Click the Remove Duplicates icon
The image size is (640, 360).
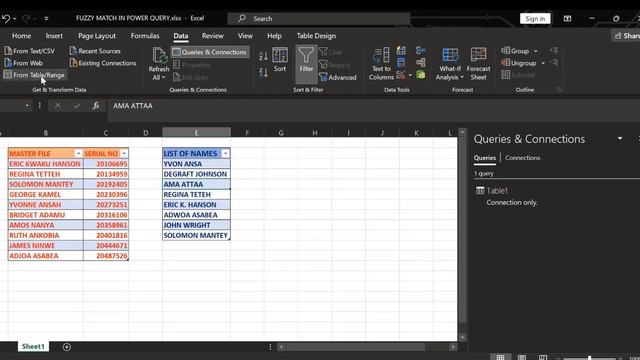pyautogui.click(x=401, y=62)
